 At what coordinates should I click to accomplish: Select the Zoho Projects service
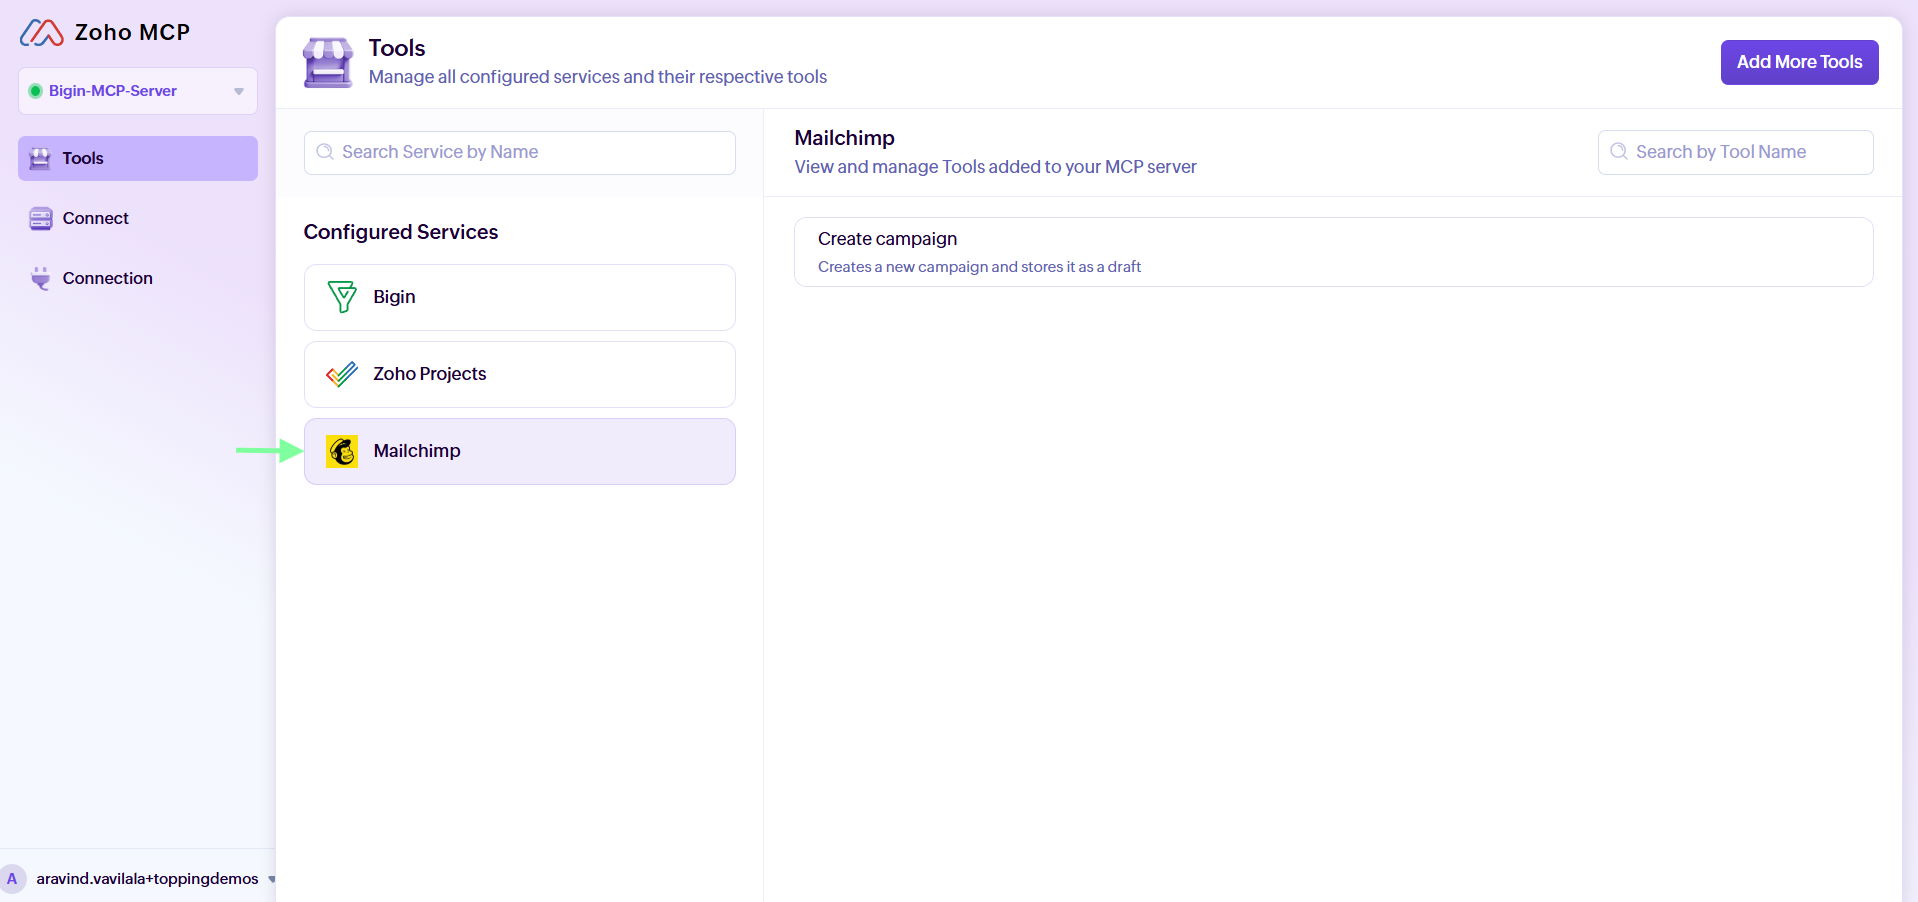click(520, 374)
